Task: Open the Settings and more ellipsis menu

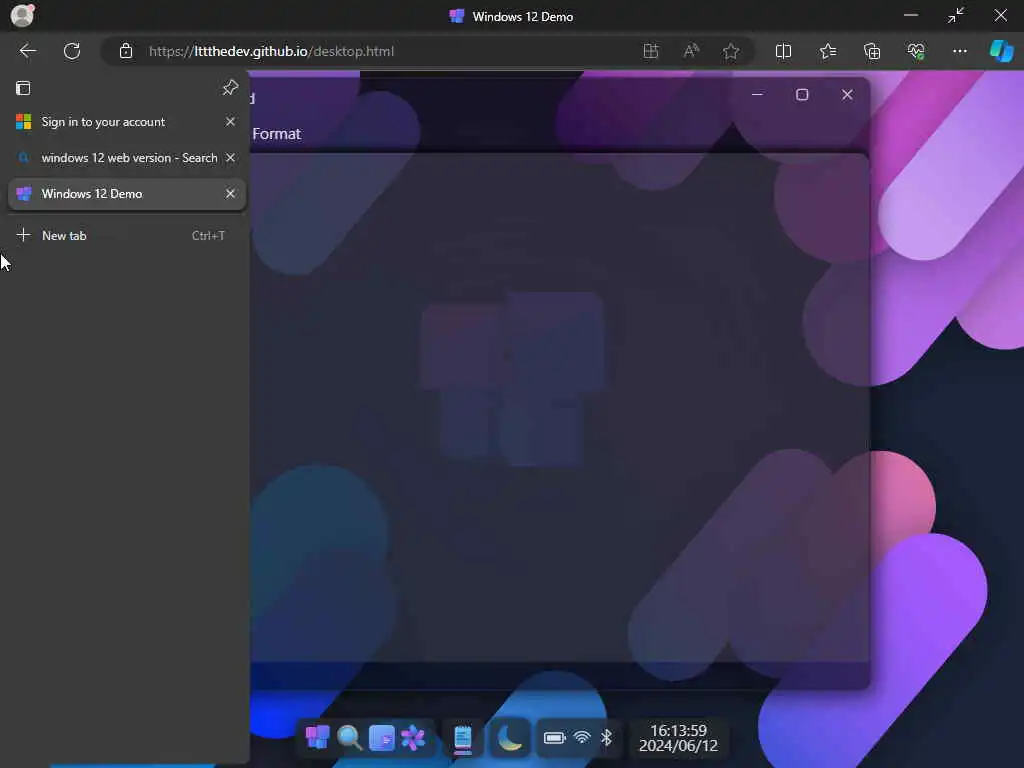Action: 959,51
